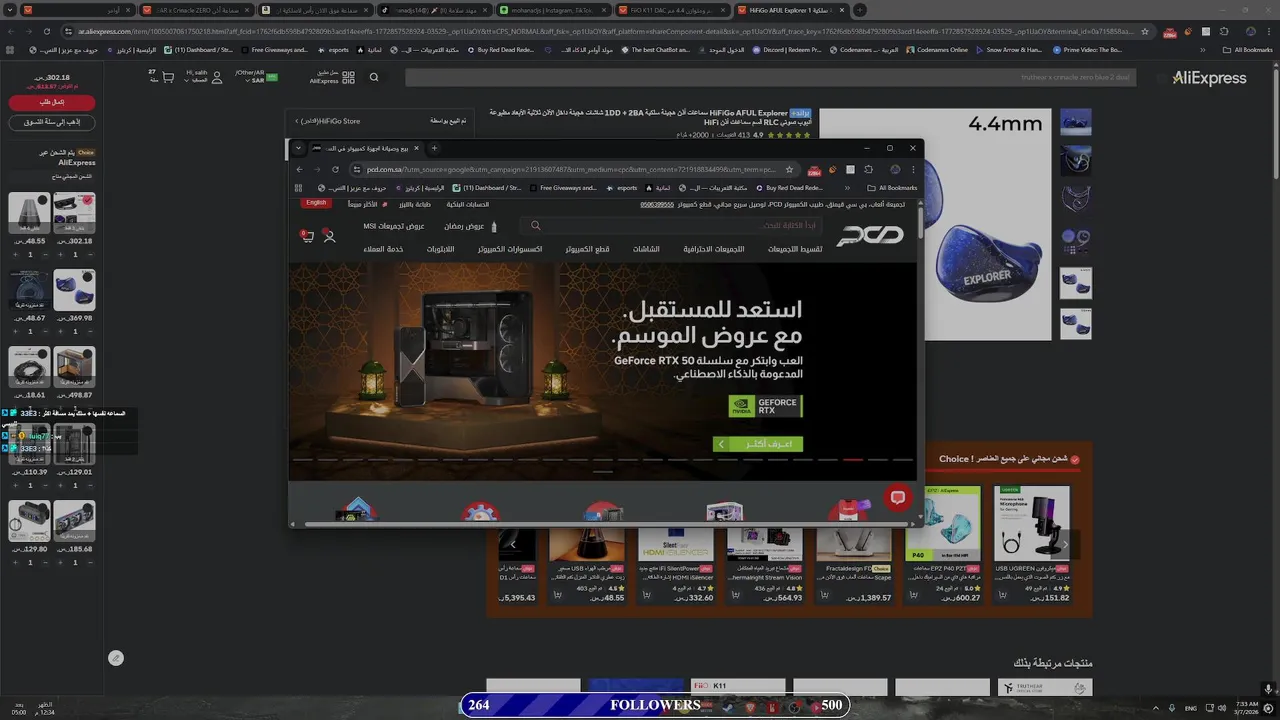
Task: Open professional builds menu on PCD
Action: pyautogui.click(x=714, y=249)
